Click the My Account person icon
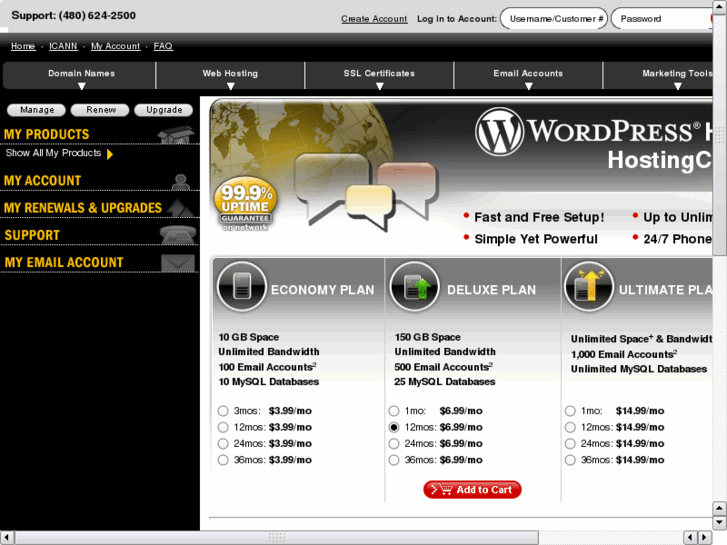Screen dimensions: 727x545 coord(180,182)
